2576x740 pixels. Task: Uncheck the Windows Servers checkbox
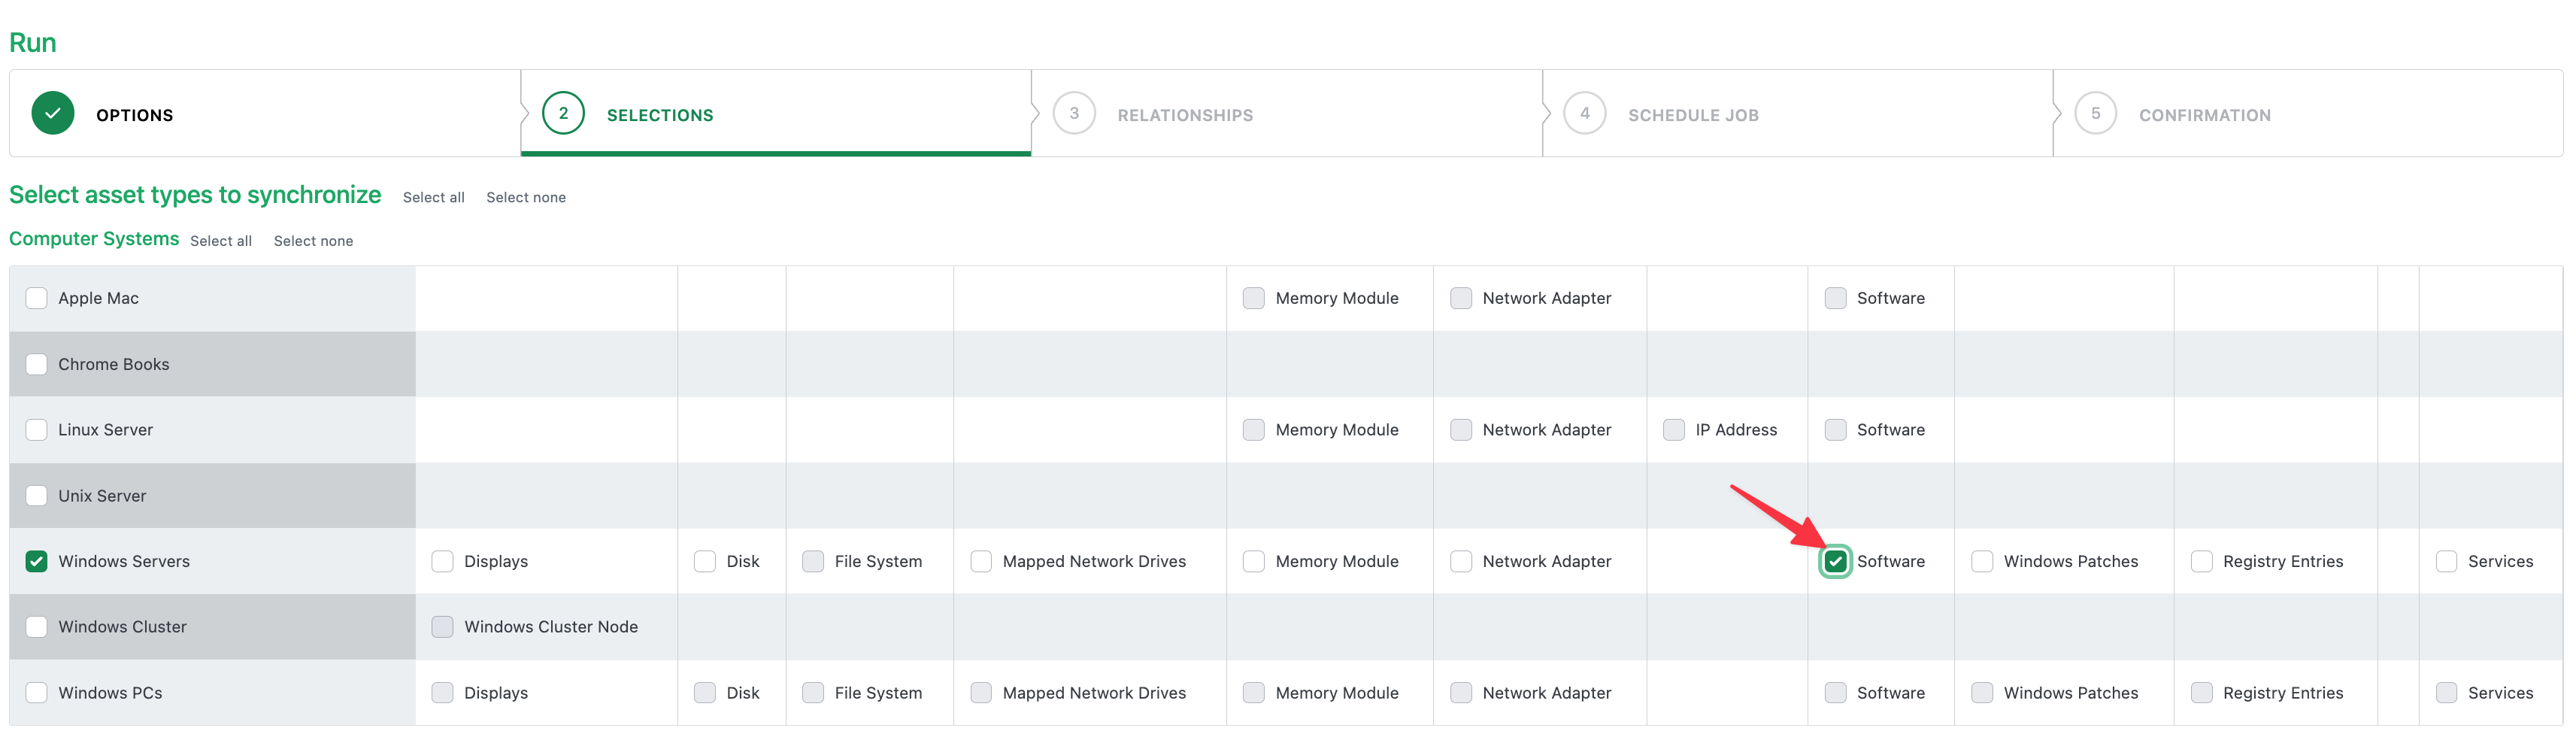[x=37, y=561]
